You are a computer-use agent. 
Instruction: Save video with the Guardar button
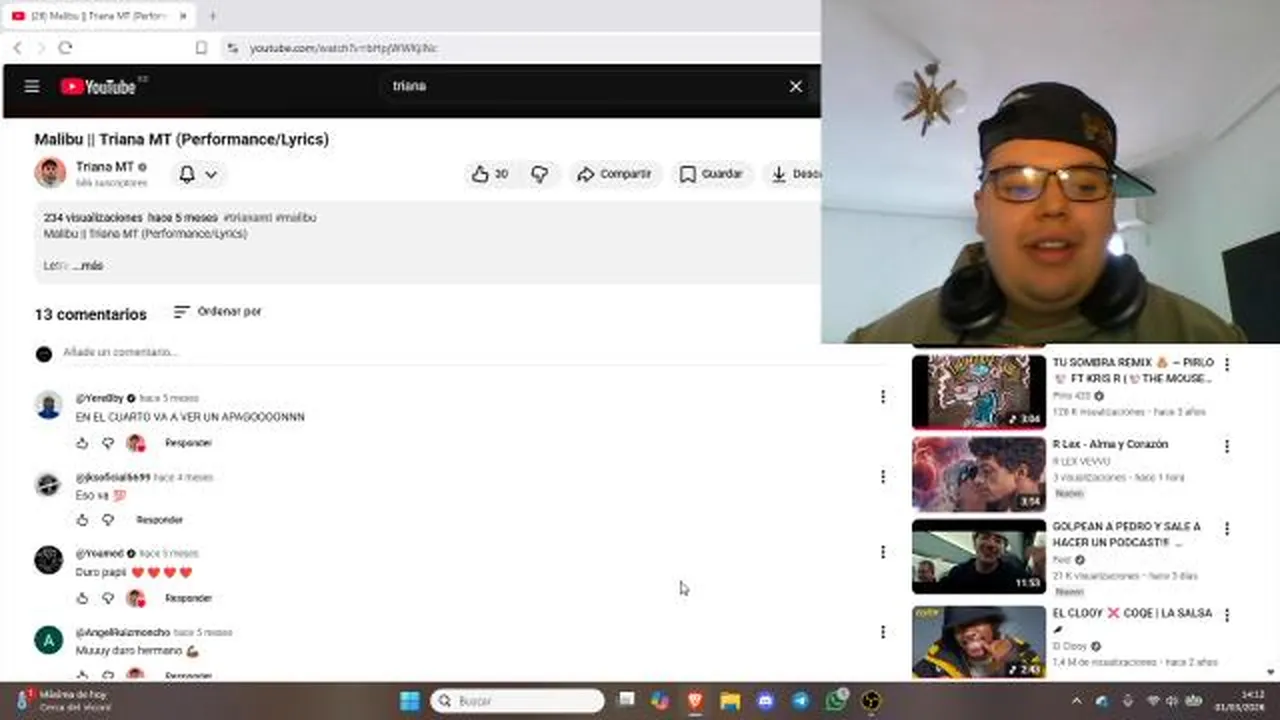click(x=711, y=174)
